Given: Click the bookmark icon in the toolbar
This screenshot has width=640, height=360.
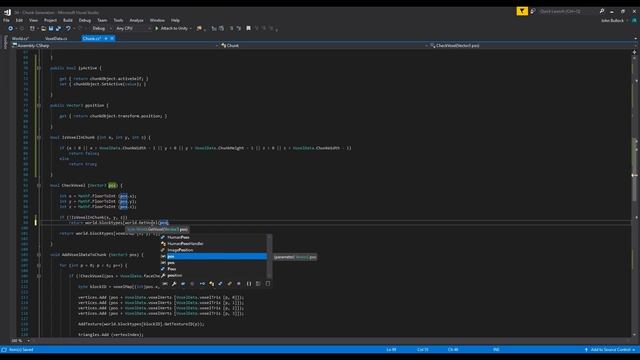Looking at the screenshot, I should click(x=248, y=28).
